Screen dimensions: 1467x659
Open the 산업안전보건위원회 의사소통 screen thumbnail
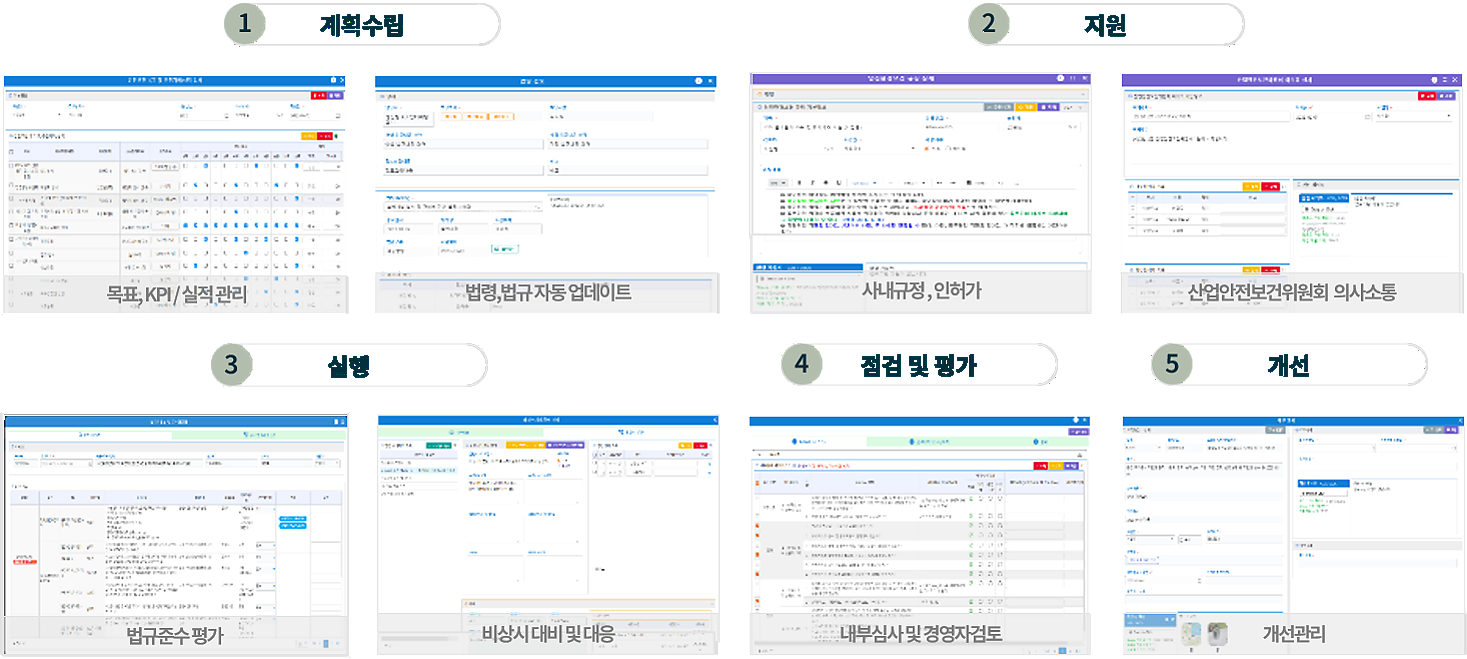tap(1292, 193)
